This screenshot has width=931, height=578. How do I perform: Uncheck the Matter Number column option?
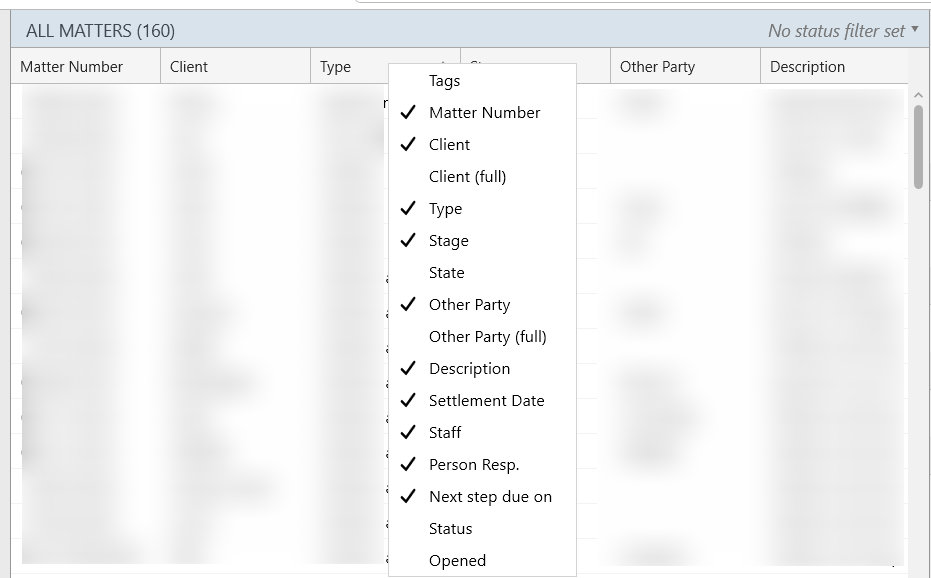click(x=484, y=113)
